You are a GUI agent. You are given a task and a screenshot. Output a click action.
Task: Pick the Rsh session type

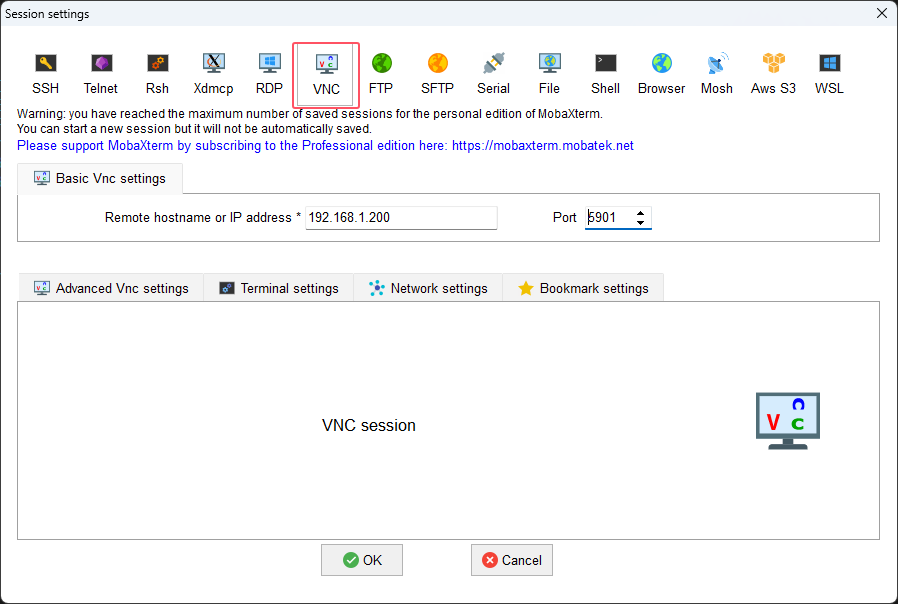click(157, 74)
